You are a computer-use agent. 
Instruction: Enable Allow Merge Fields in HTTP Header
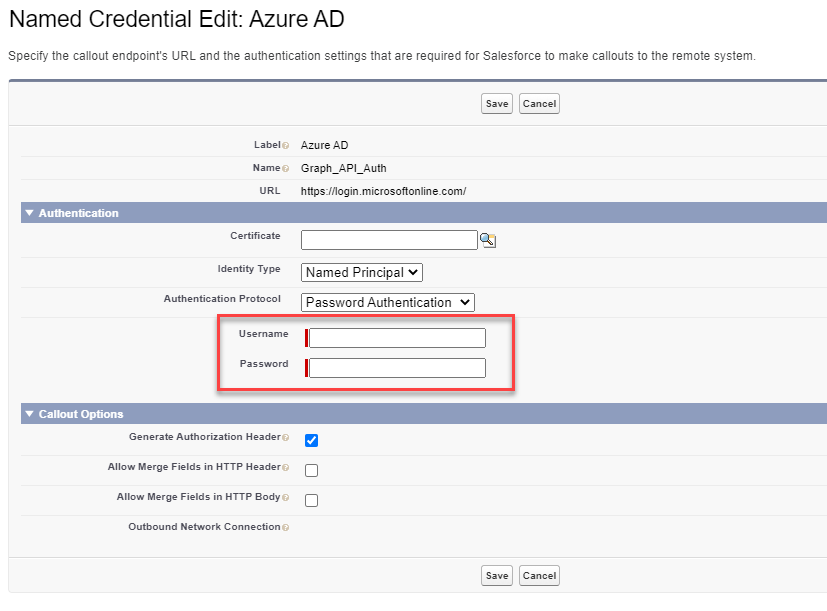(x=312, y=470)
